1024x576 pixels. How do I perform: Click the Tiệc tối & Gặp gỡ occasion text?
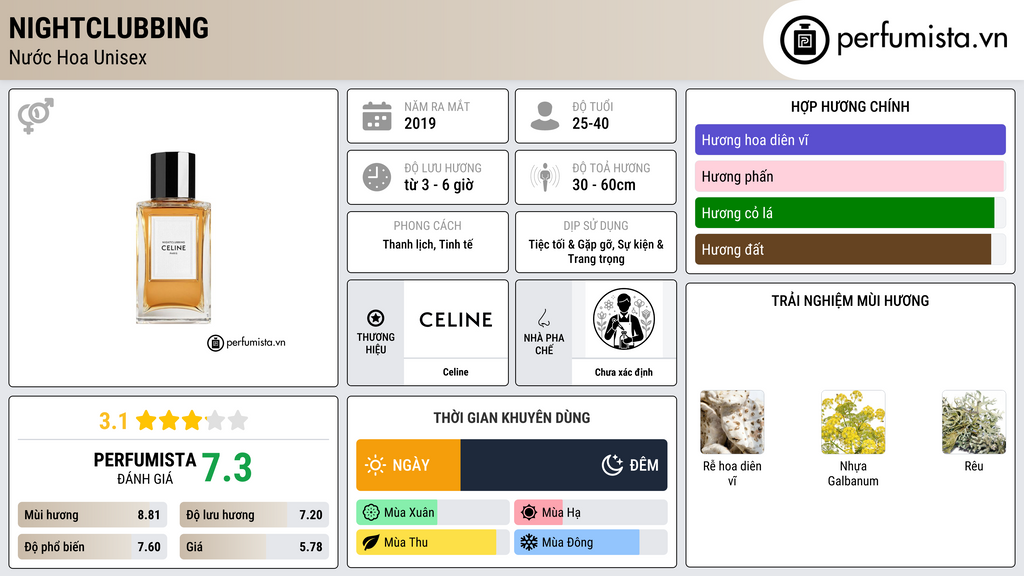click(x=596, y=251)
